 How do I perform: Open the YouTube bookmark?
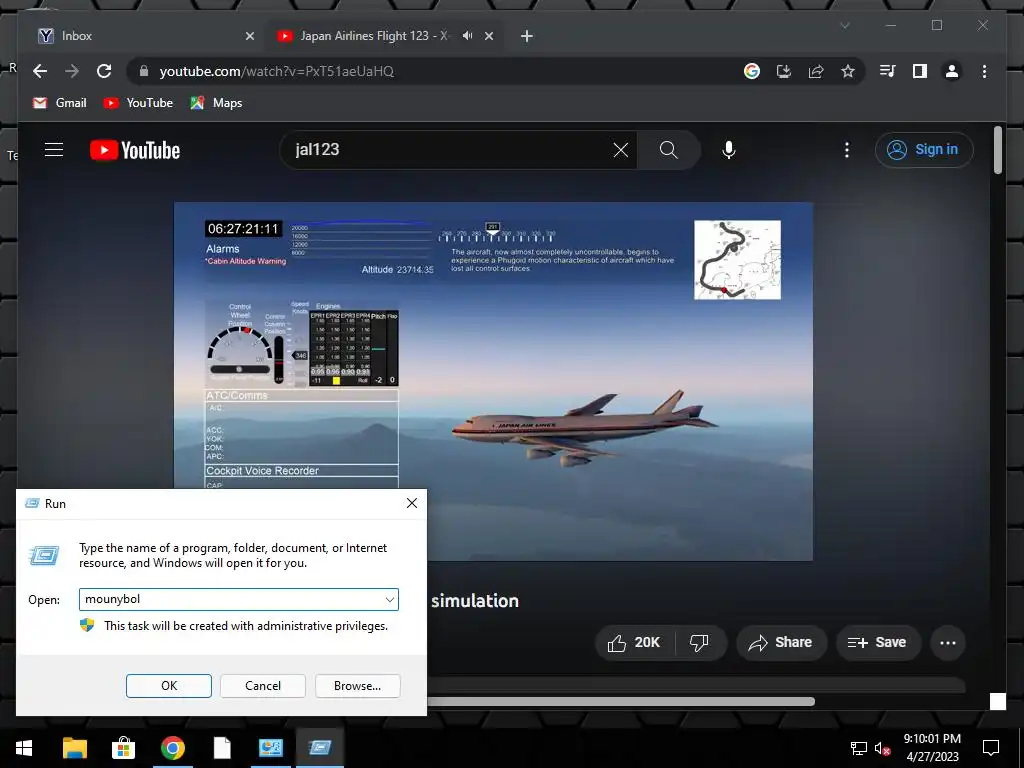[138, 103]
